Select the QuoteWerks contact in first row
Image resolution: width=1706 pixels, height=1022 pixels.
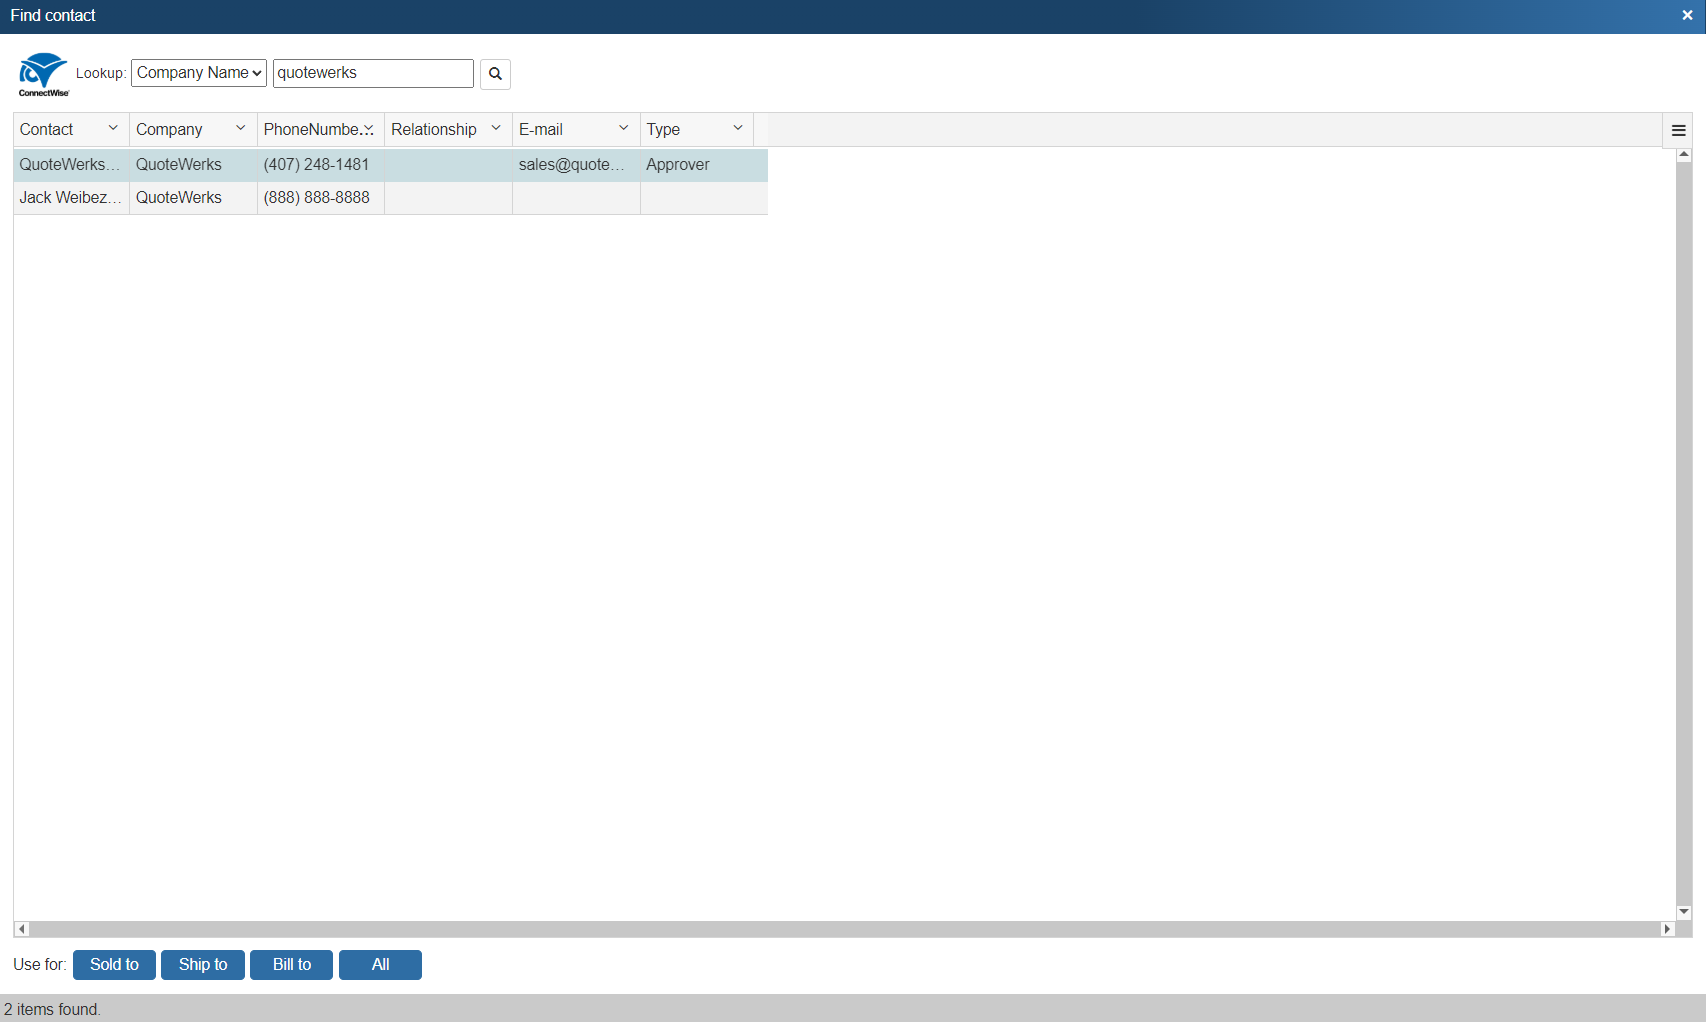[71, 165]
